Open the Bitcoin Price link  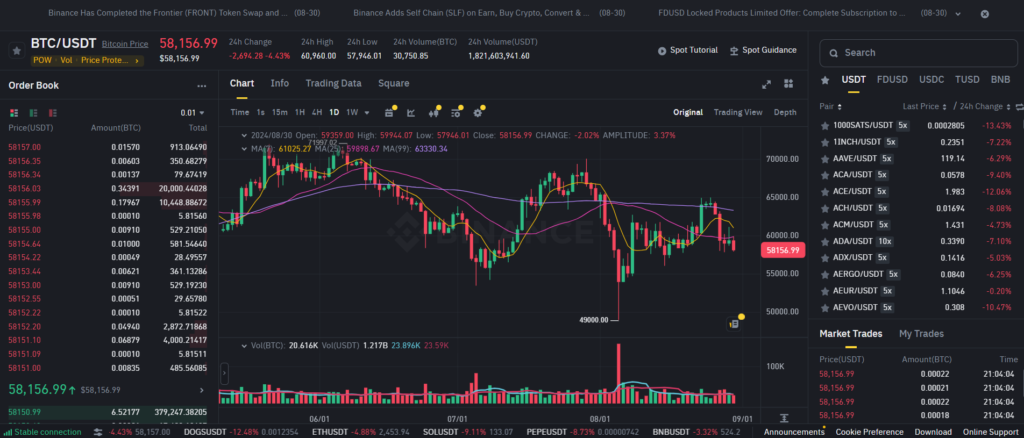125,44
